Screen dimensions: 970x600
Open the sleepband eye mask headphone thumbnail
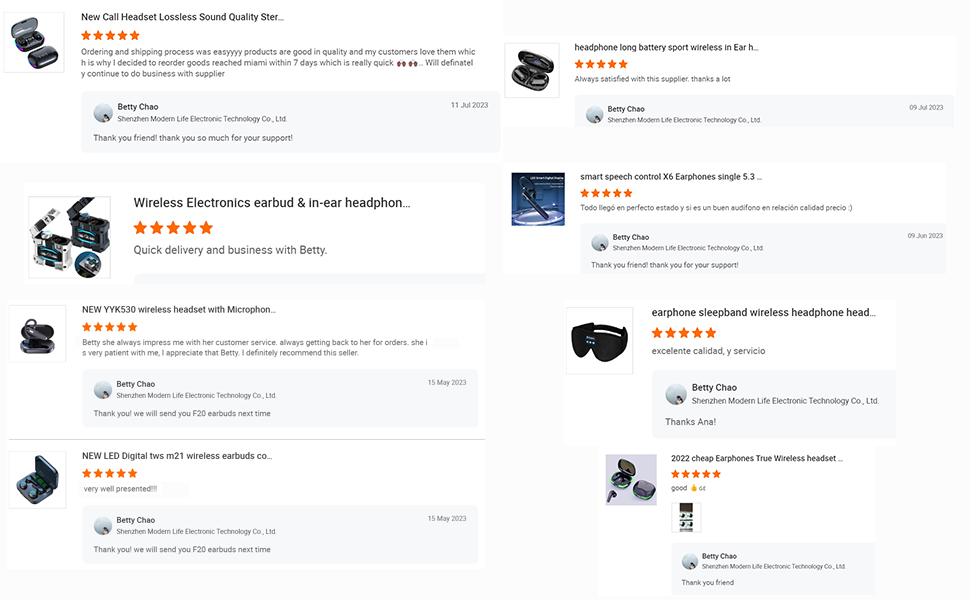(599, 340)
